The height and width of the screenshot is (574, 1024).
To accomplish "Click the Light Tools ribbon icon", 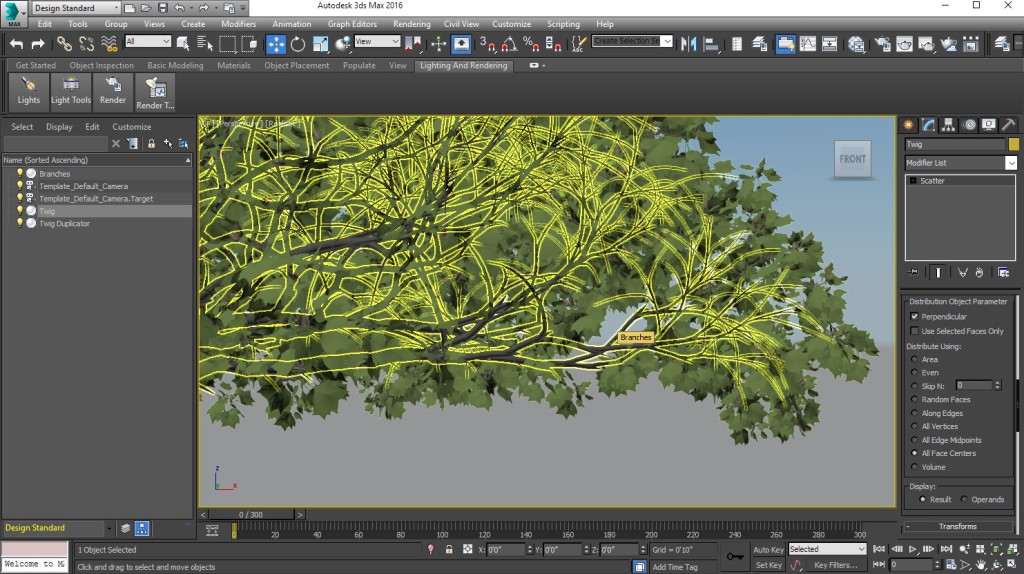I will tap(71, 91).
